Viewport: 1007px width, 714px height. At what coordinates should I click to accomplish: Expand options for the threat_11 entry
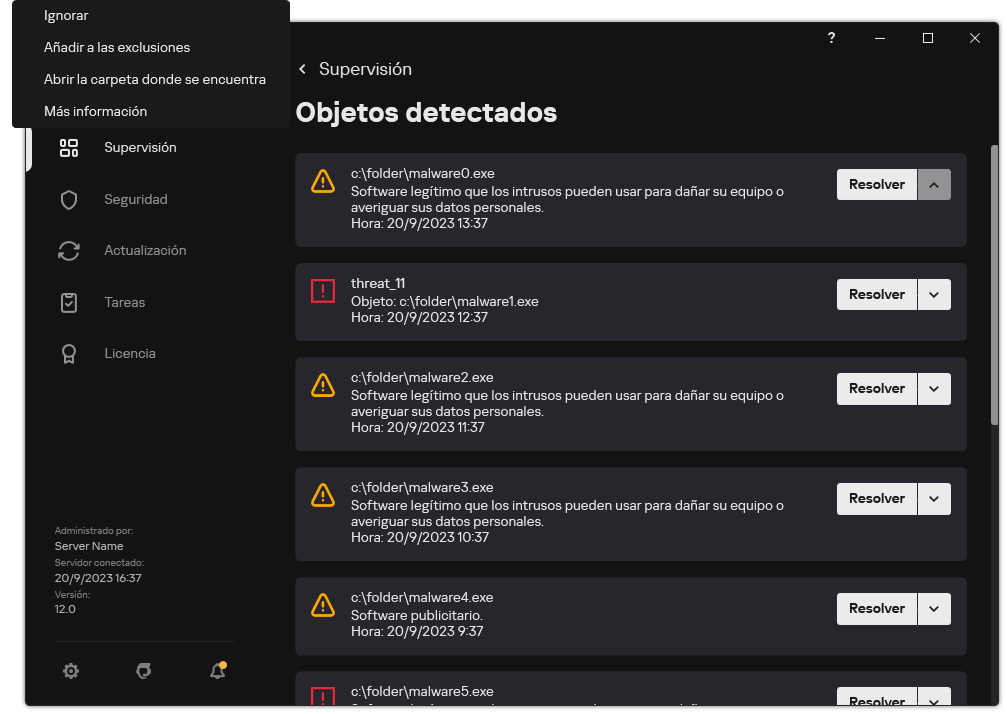(934, 294)
